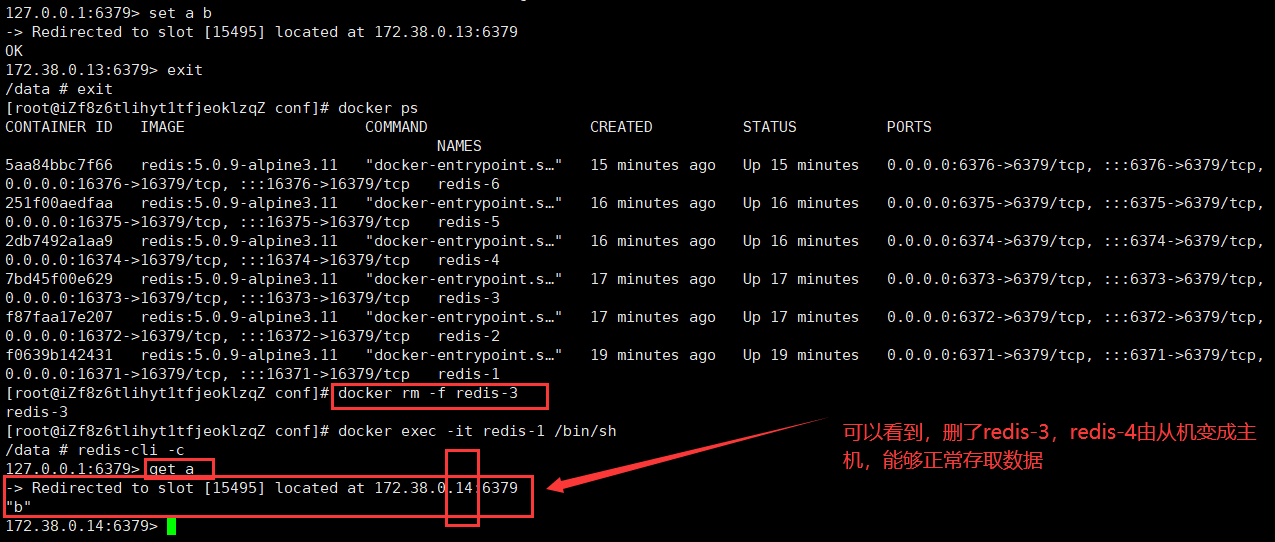Viewport: 1275px width, 542px height.
Task: Click container ID 'f87faa17e207'
Action: (x=59, y=317)
